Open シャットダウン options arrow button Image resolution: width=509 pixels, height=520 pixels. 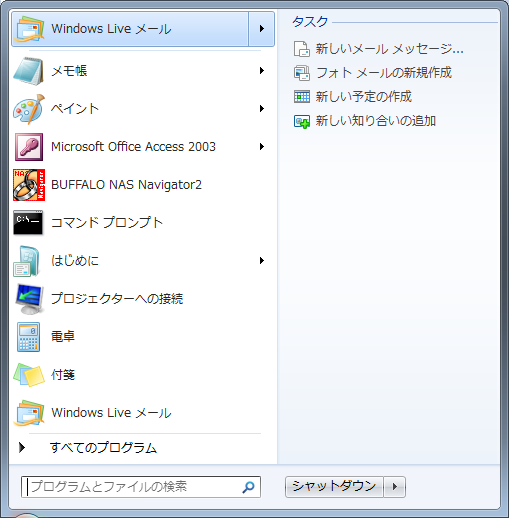pos(395,487)
